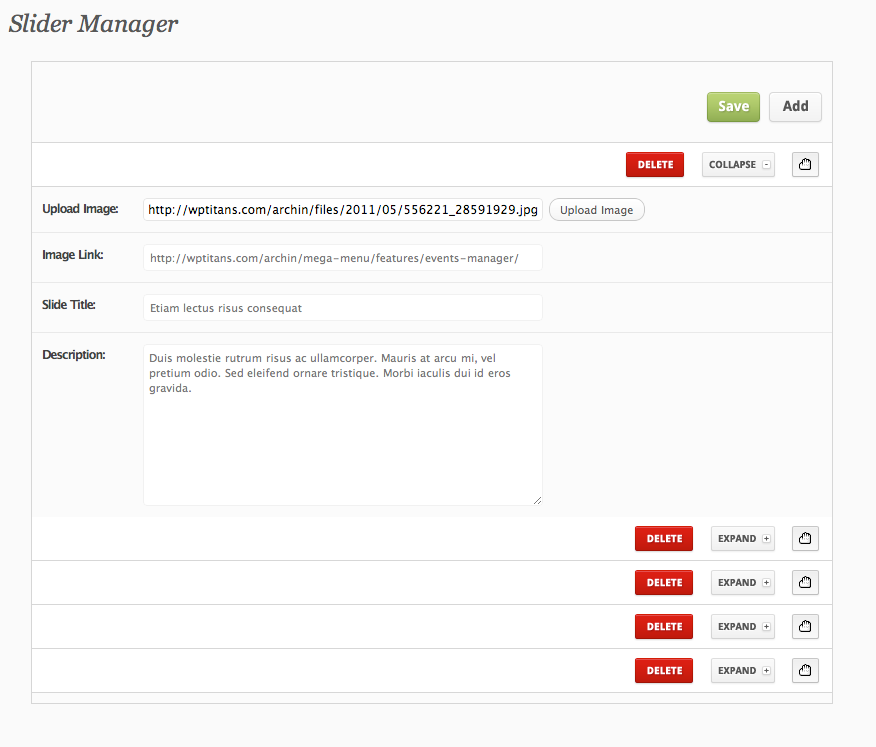Viewport: 876px width, 747px height.
Task: Click the drag handle icon of the third slide
Action: [x=805, y=583]
